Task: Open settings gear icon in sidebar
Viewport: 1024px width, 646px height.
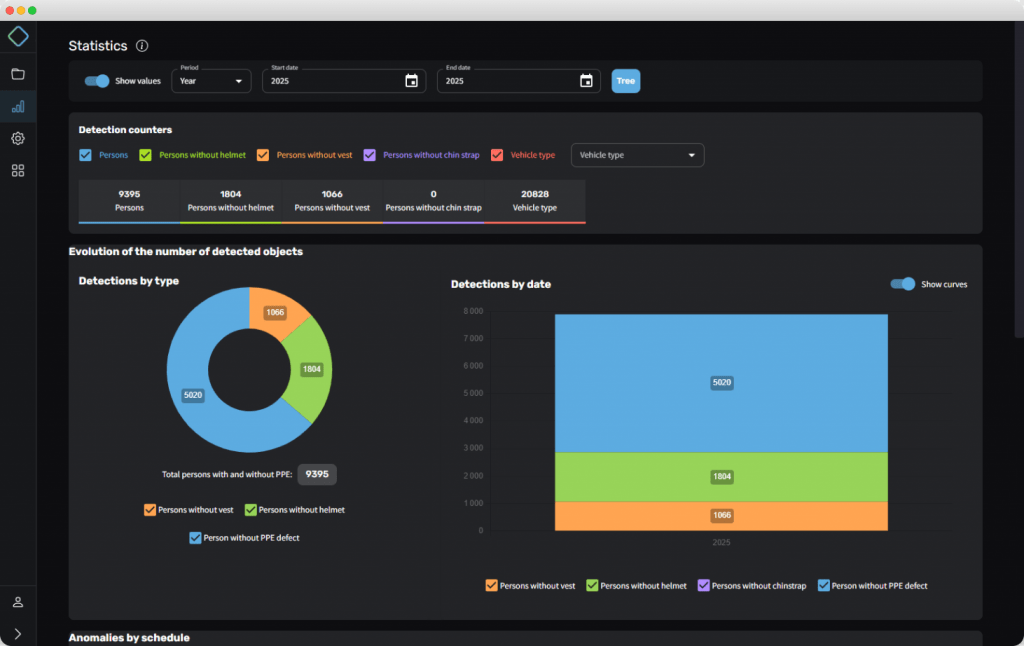Action: pyautogui.click(x=18, y=139)
